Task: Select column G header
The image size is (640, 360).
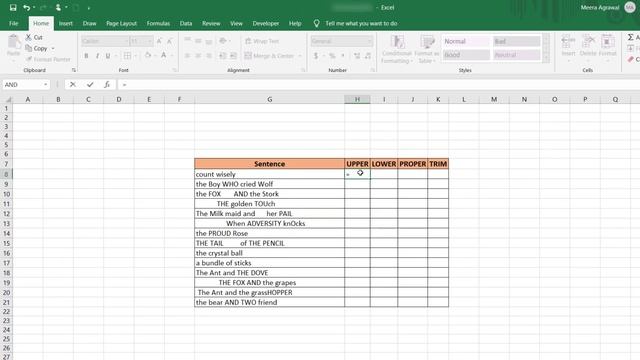Action: tap(269, 100)
